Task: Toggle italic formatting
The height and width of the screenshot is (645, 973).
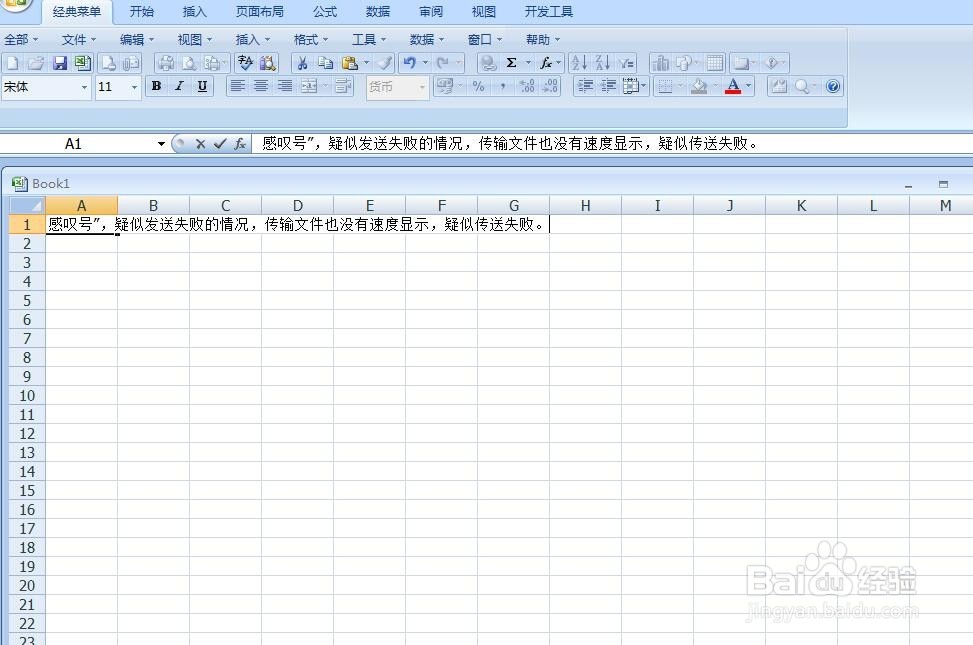Action: tap(178, 86)
